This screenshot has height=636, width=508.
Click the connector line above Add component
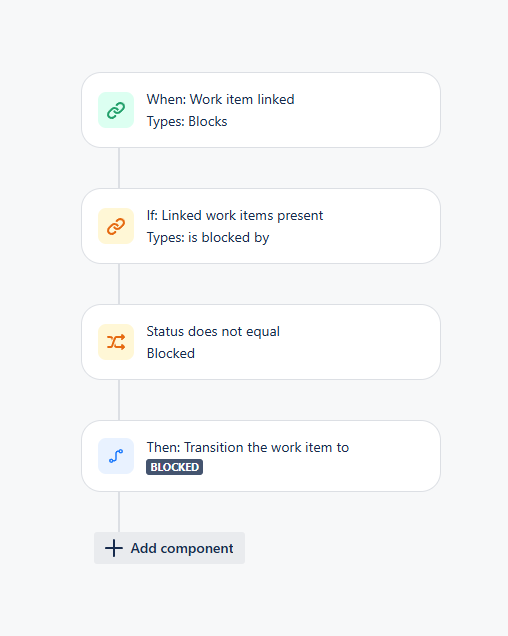click(x=119, y=512)
